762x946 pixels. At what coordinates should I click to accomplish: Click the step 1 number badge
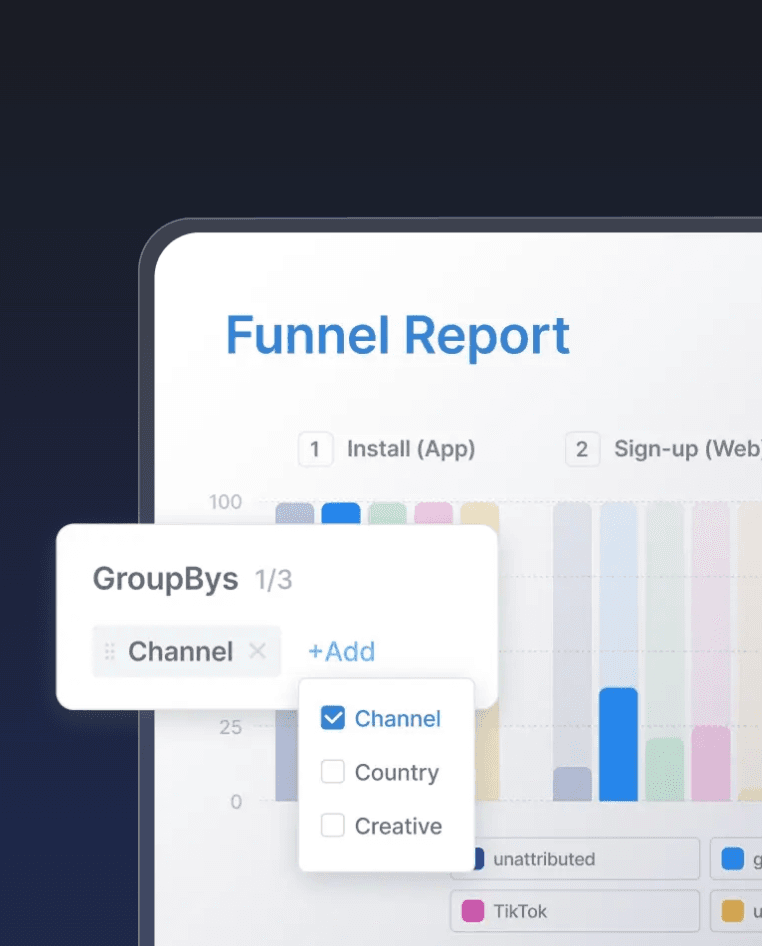315,449
